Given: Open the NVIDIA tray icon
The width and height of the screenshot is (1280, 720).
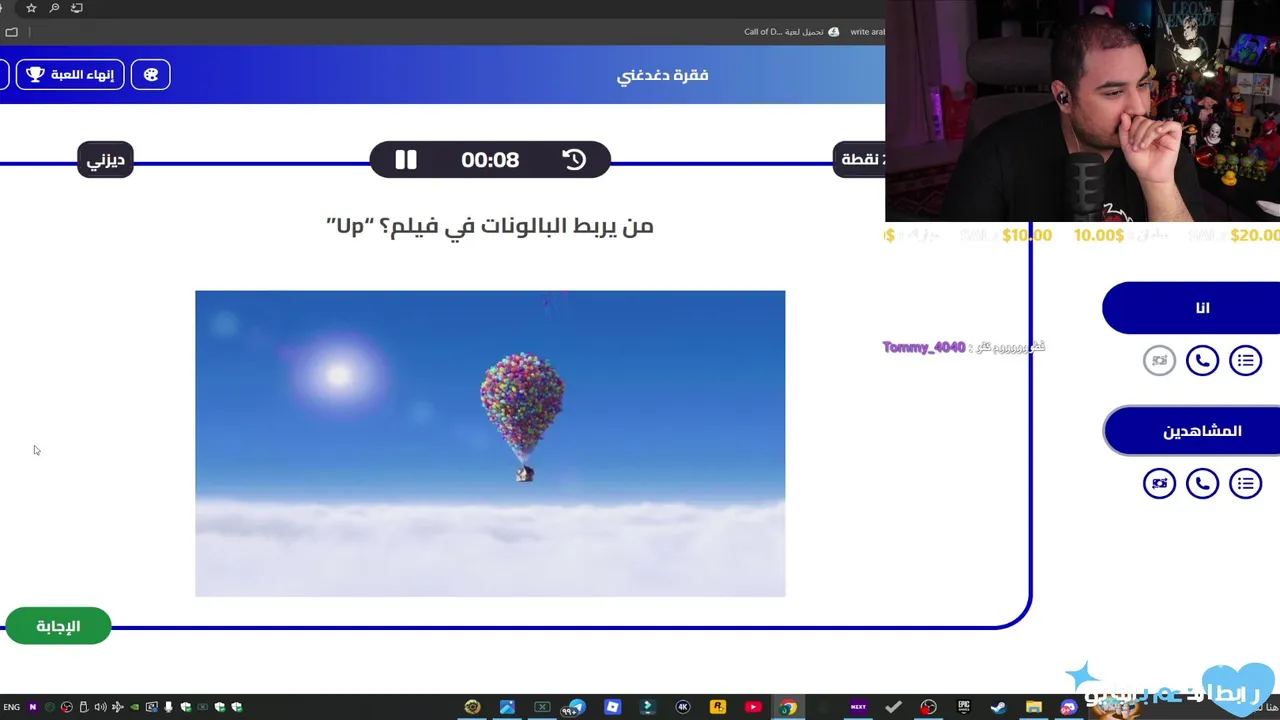Looking at the screenshot, I should click(134, 707).
